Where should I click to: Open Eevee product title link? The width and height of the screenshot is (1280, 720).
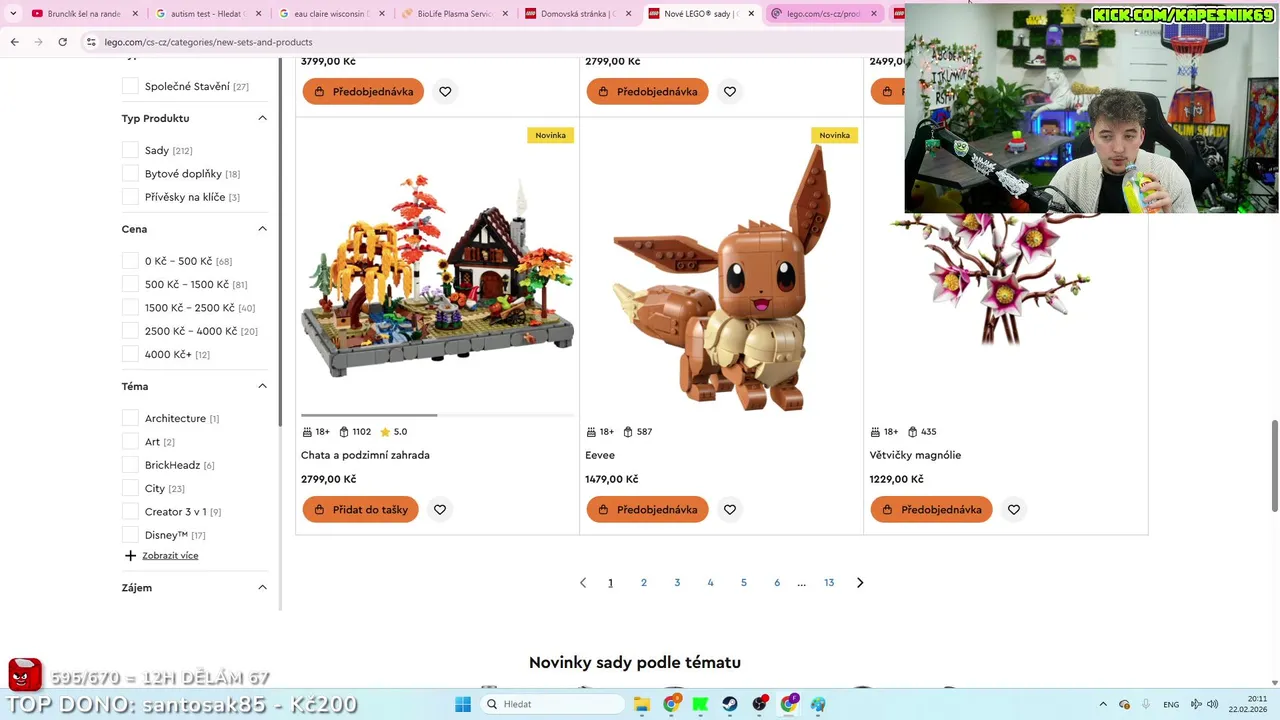click(600, 455)
